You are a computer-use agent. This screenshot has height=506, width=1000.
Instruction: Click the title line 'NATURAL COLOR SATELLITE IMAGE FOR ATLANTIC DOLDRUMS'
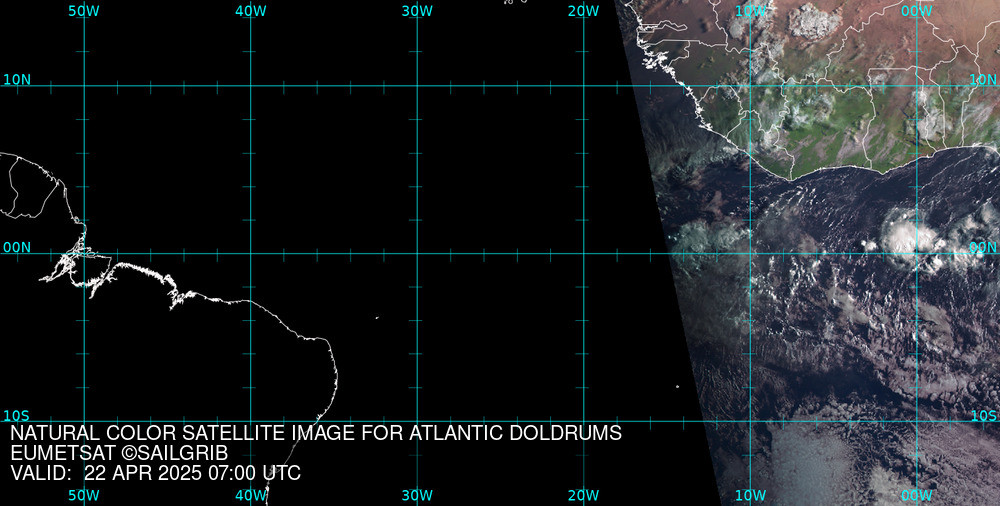[x=316, y=433]
